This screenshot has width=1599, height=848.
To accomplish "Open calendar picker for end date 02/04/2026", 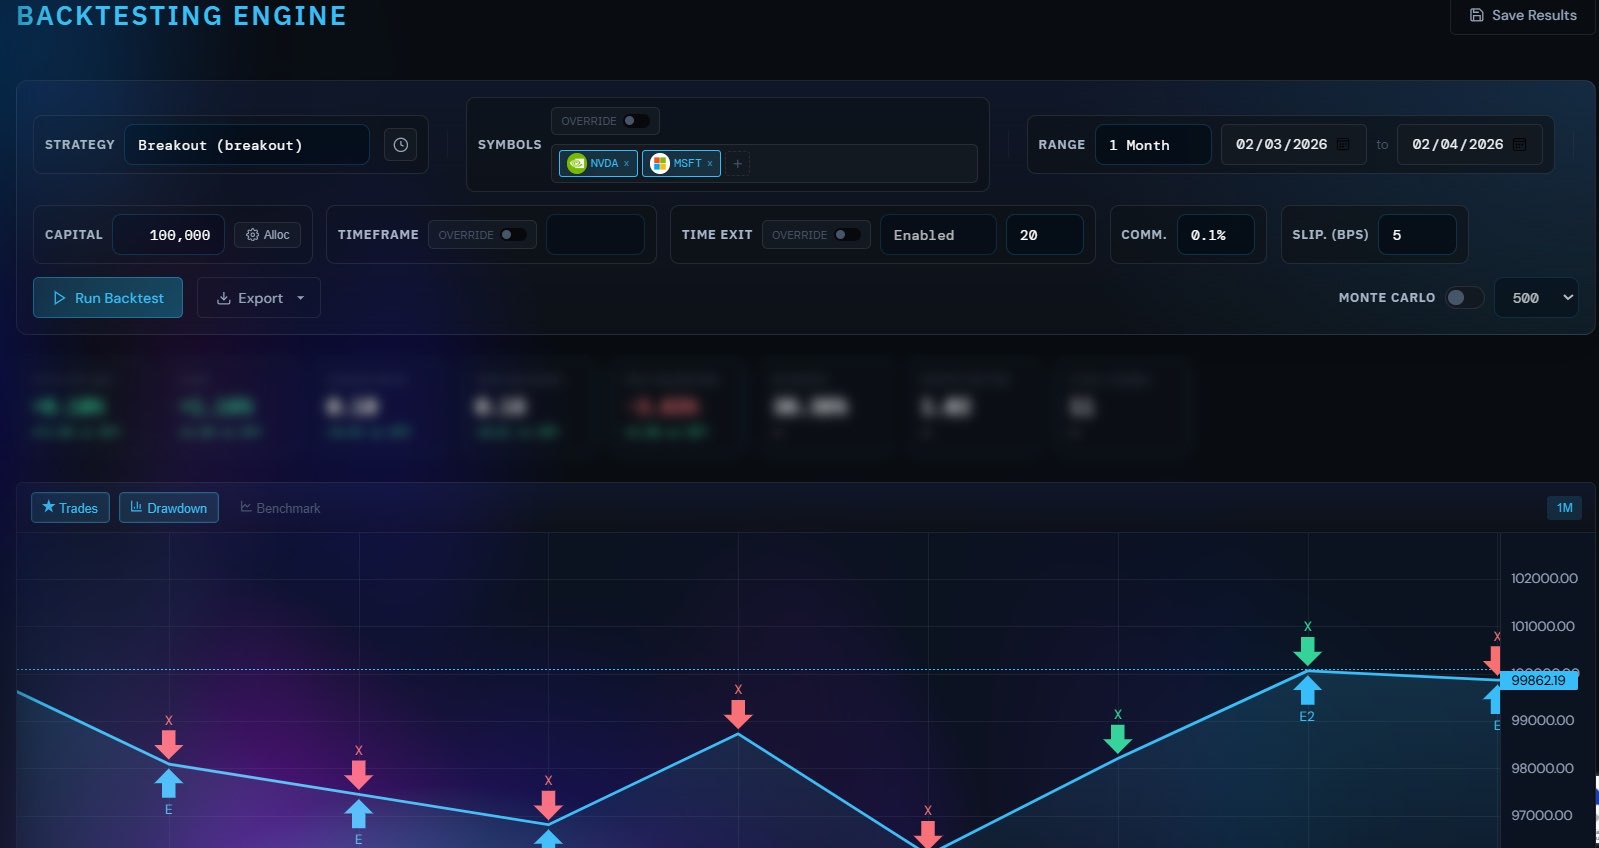I will tap(1520, 145).
